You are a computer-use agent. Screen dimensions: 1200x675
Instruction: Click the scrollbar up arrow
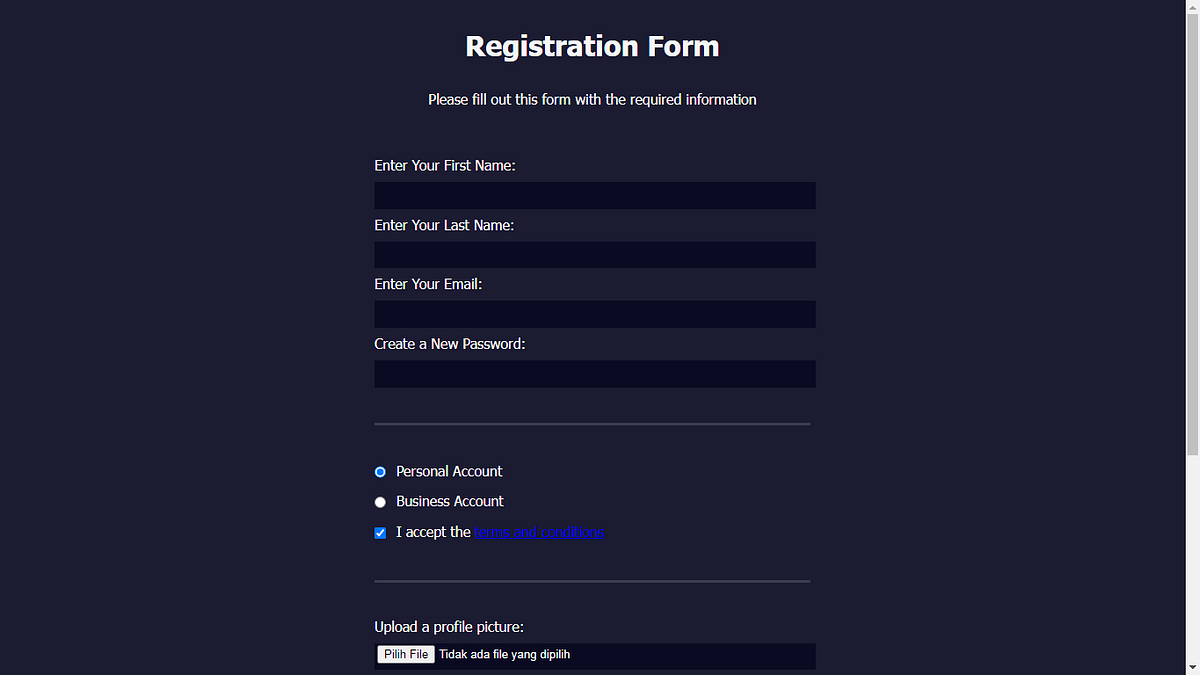pos(1193,7)
